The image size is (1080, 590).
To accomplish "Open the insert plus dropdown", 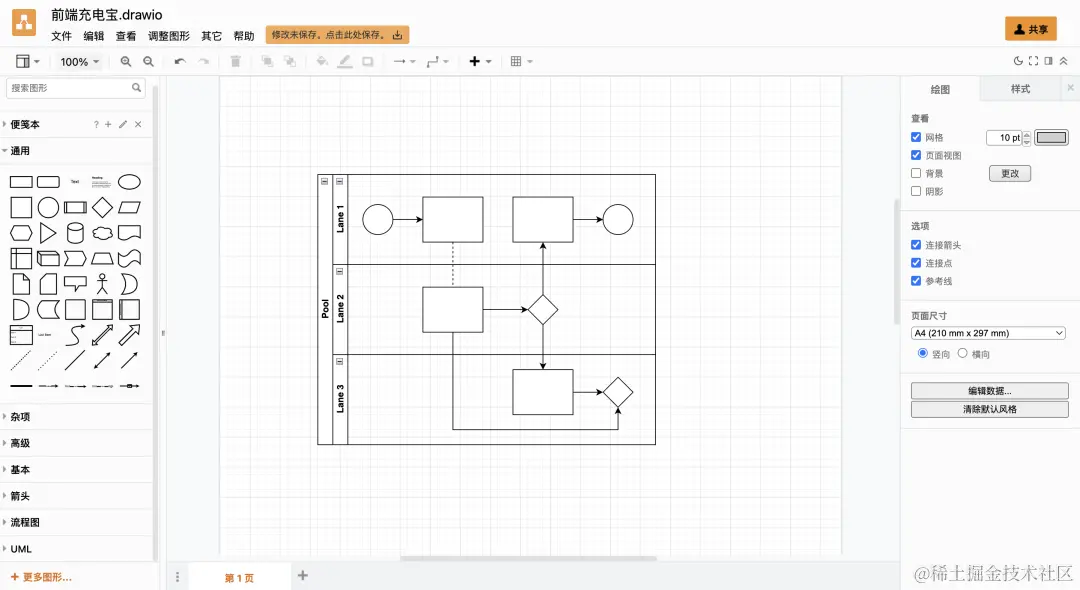I will point(480,61).
